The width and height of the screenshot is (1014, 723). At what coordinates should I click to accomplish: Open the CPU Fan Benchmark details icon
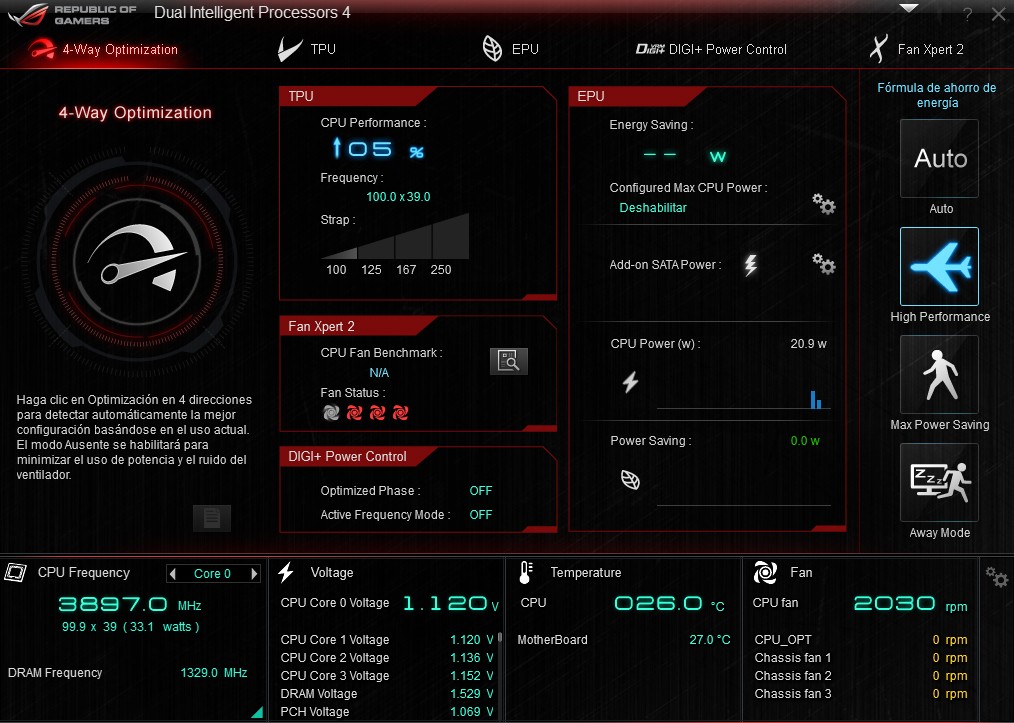509,362
